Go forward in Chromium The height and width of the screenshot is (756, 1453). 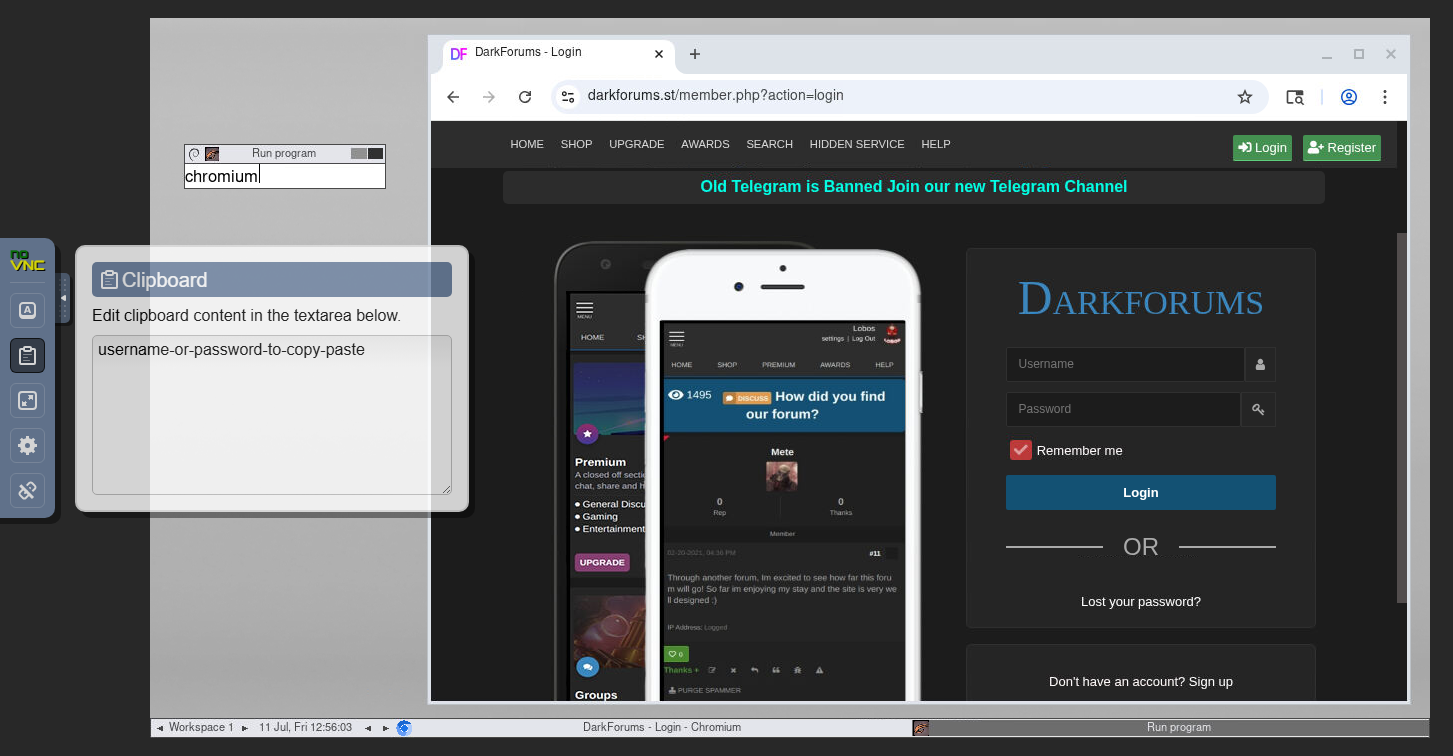coord(489,97)
